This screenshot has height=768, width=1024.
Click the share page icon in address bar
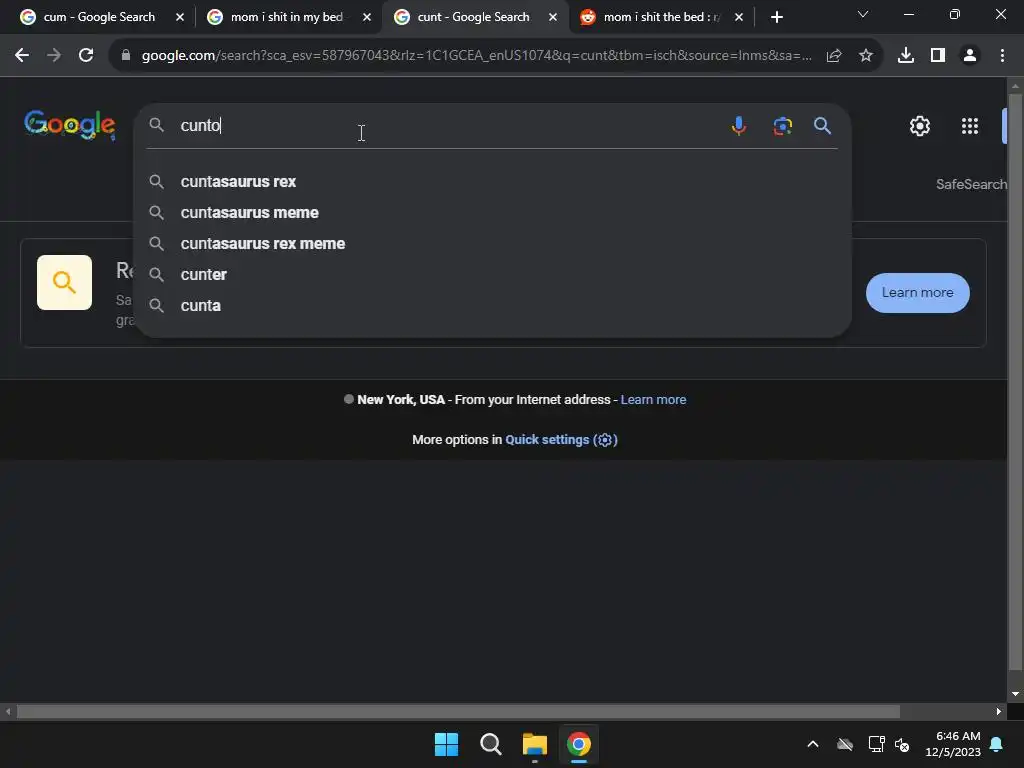(x=834, y=56)
